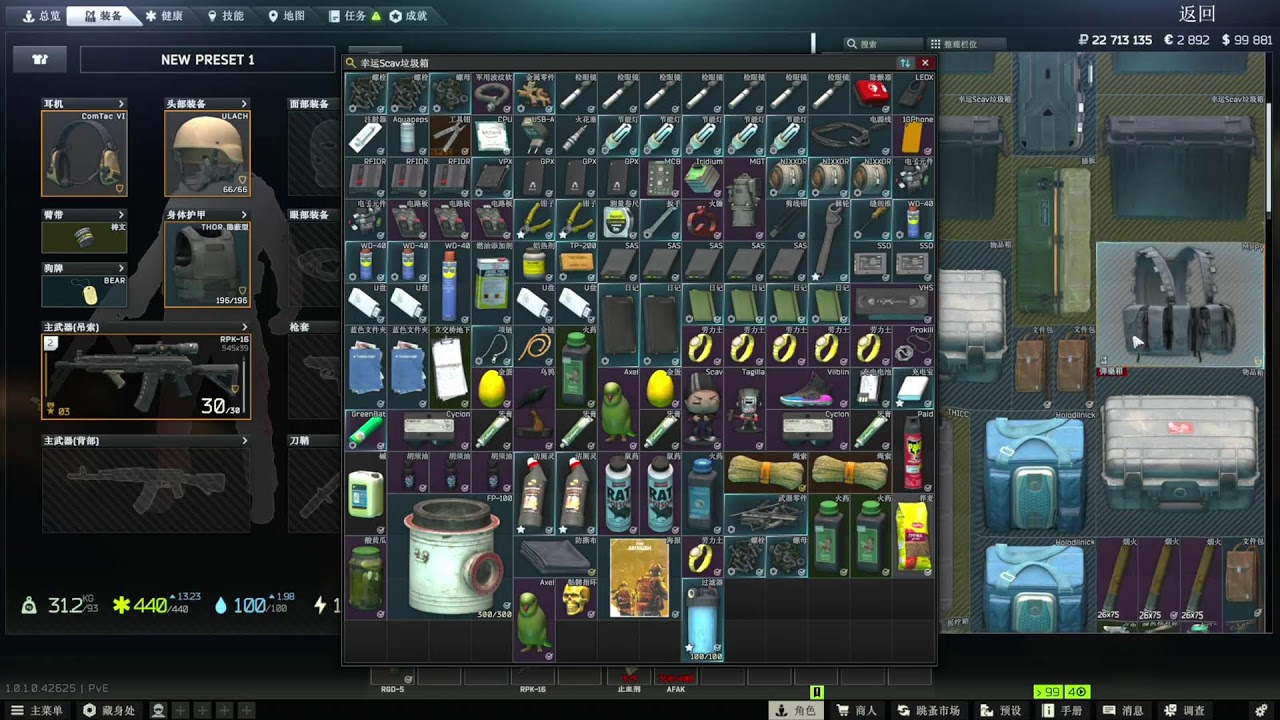The image size is (1280, 720).
Task: Open the 总览 overview tab
Action: tap(41, 16)
